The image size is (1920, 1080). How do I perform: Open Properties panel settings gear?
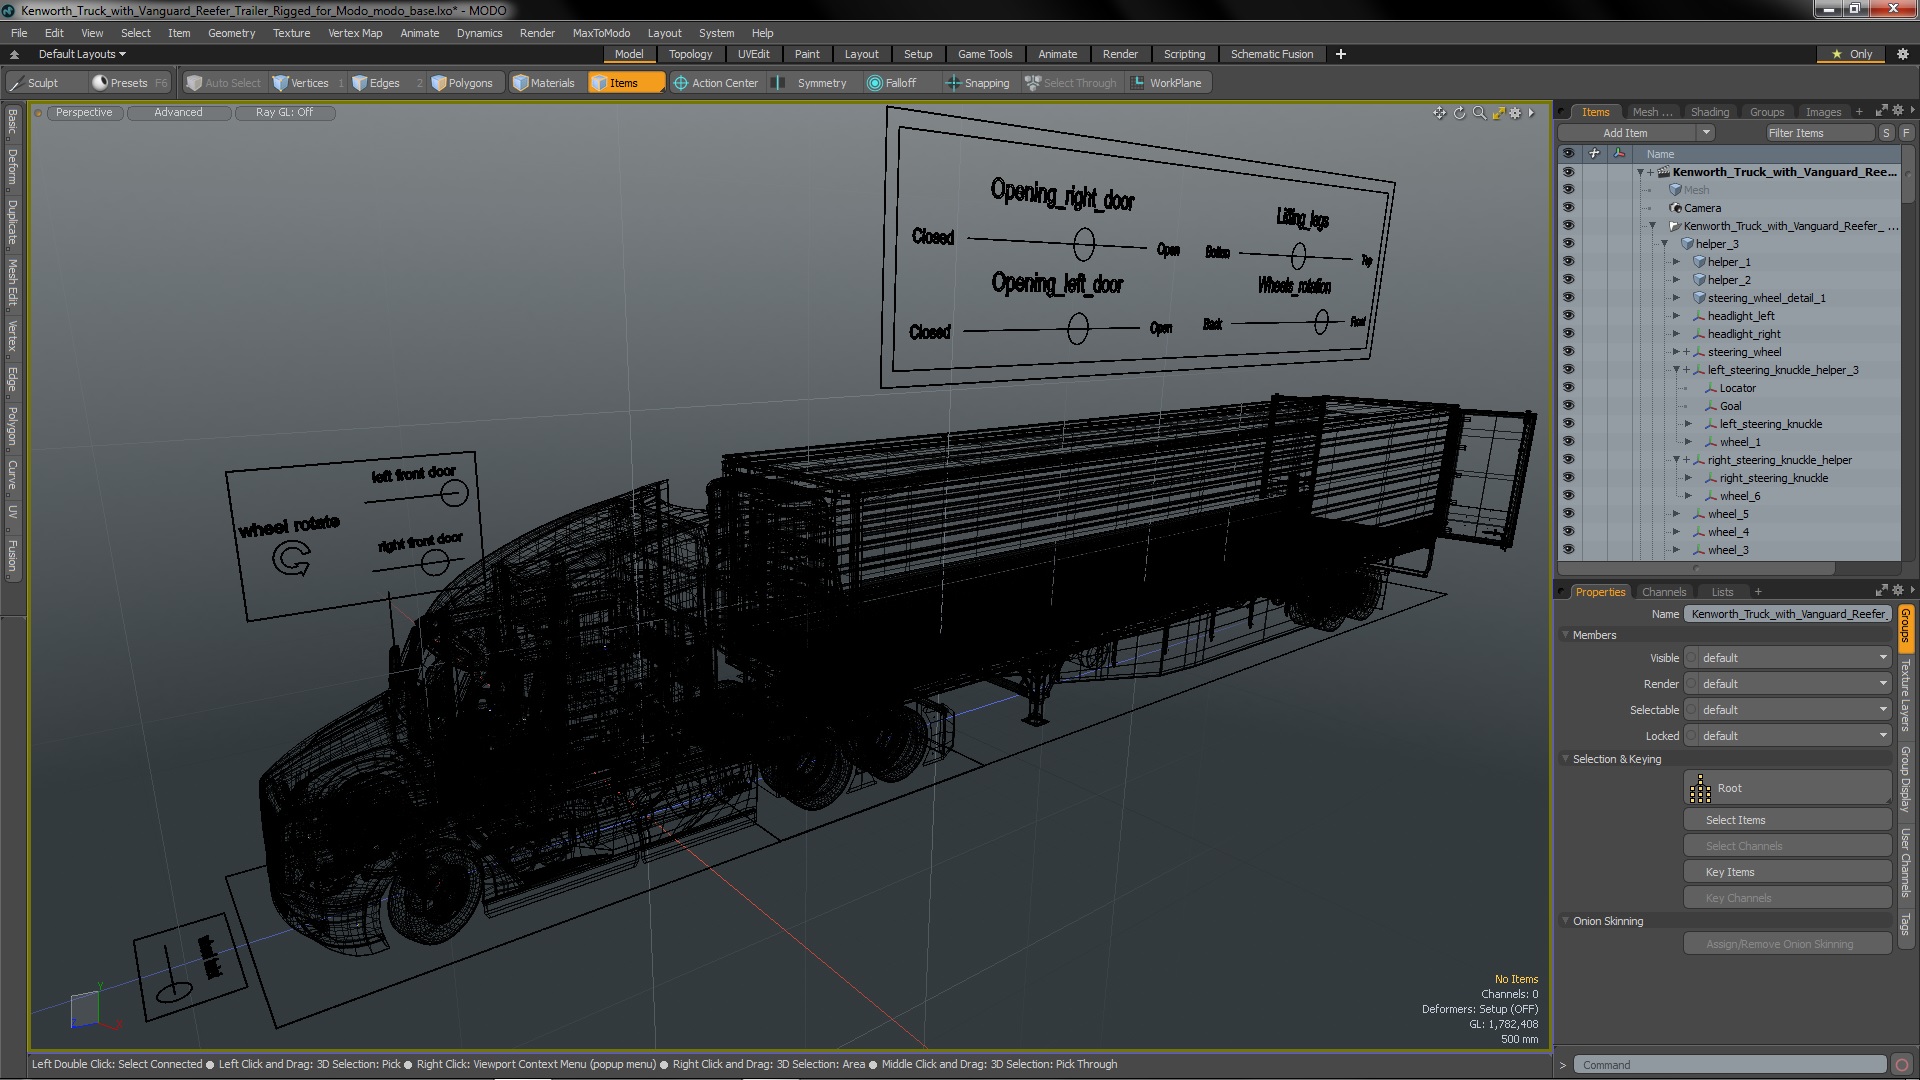(x=1898, y=591)
